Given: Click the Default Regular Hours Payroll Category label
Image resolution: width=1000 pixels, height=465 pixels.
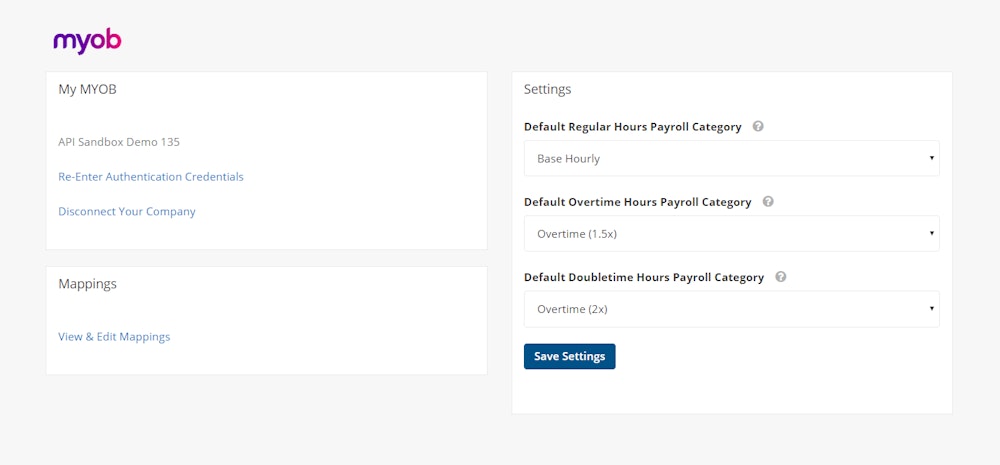Looking at the screenshot, I should [x=633, y=127].
